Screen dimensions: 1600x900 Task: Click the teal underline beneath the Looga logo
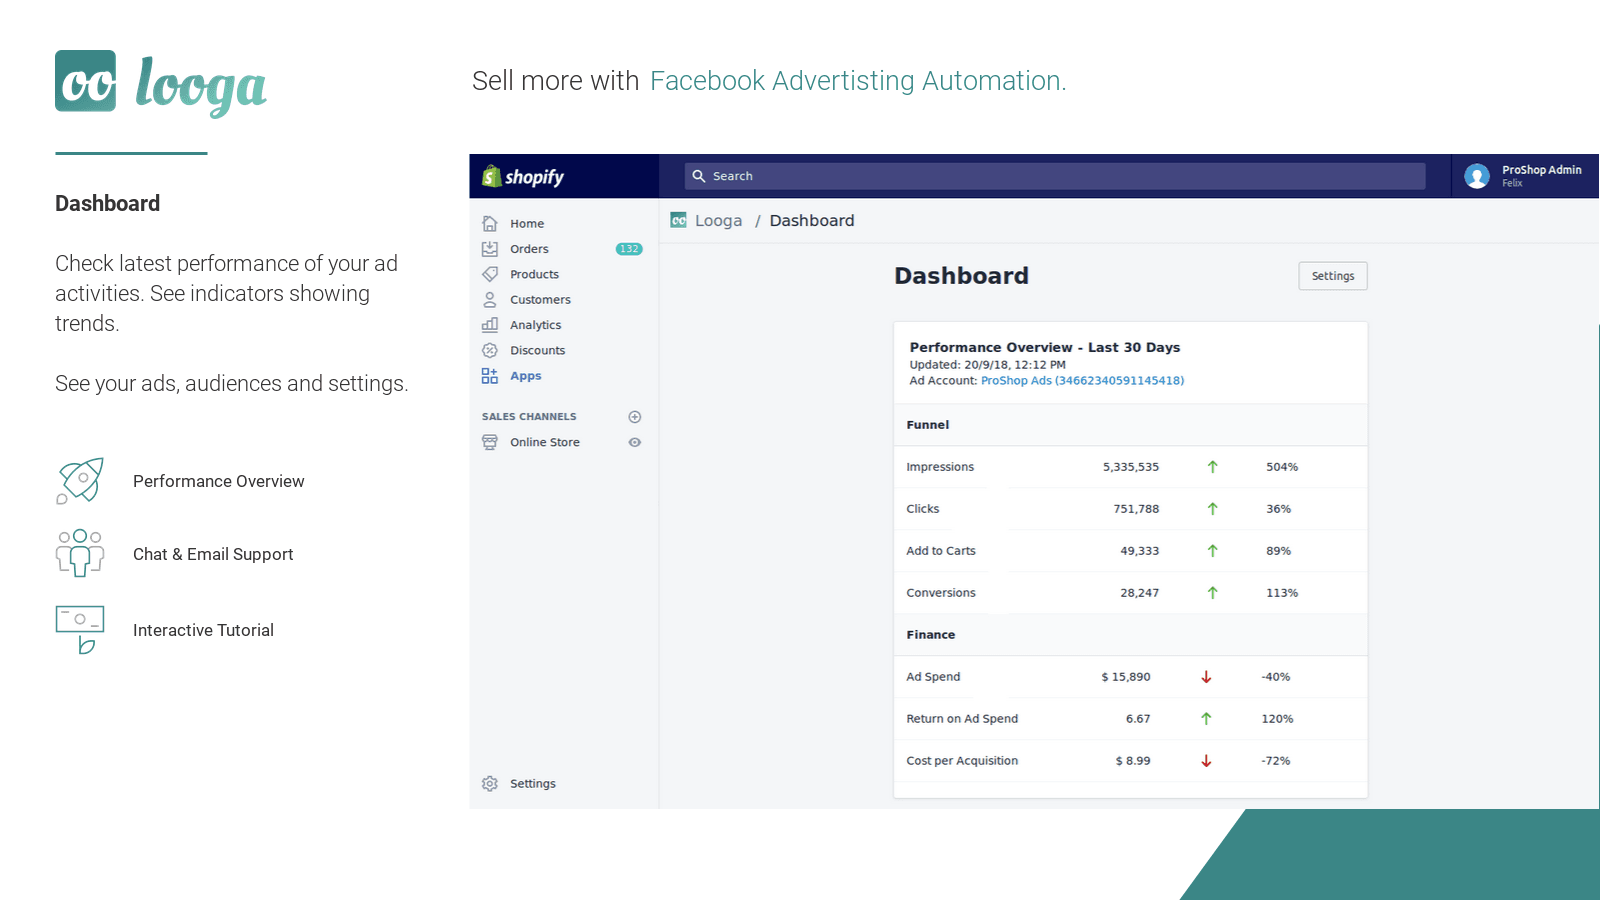[131, 153]
